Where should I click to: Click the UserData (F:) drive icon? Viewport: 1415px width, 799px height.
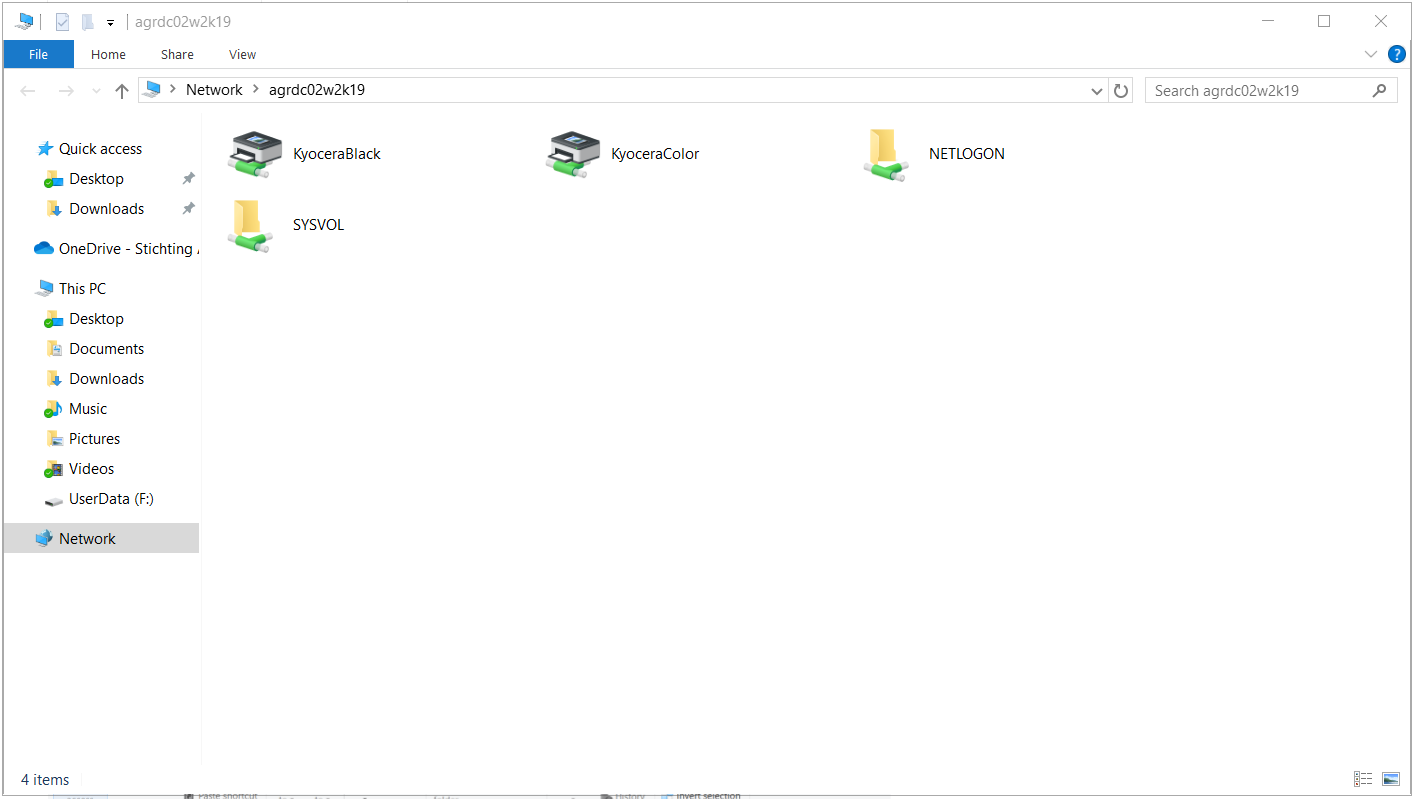pyautogui.click(x=54, y=500)
